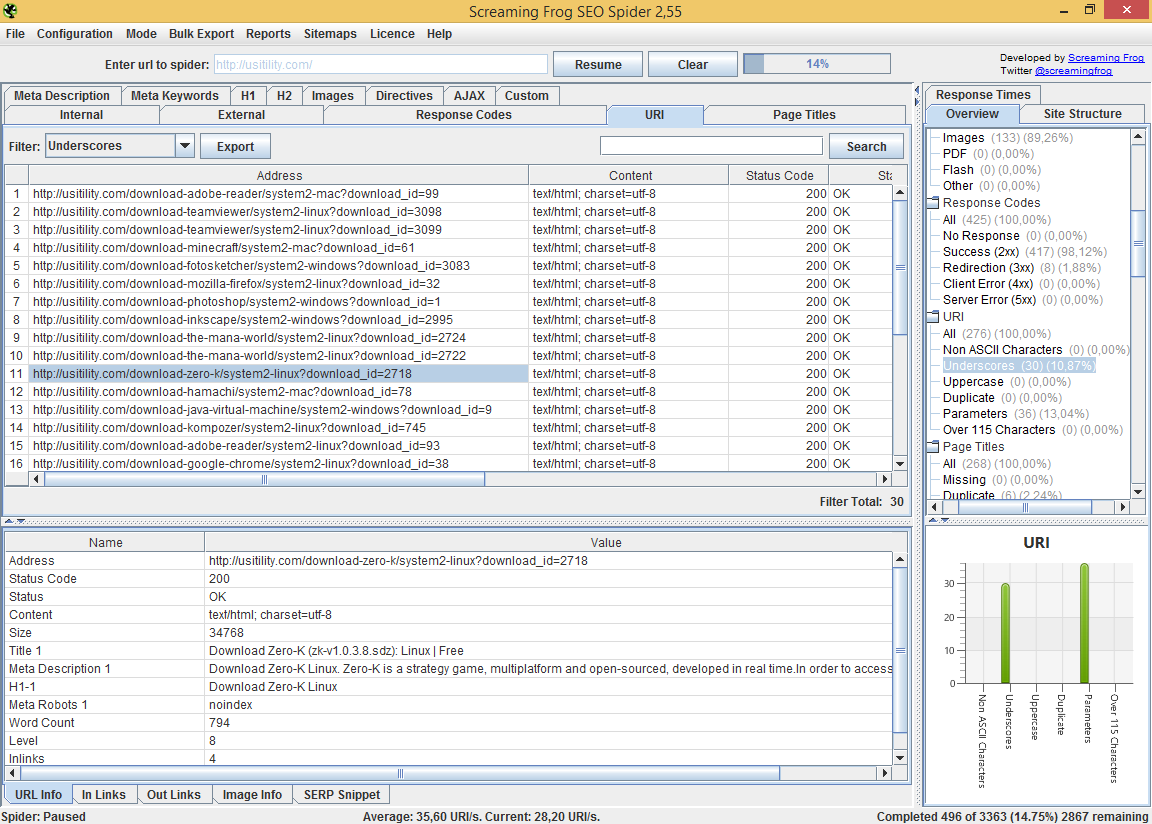
Task: Open the Screaming Frog developer link
Action: coord(1106,57)
